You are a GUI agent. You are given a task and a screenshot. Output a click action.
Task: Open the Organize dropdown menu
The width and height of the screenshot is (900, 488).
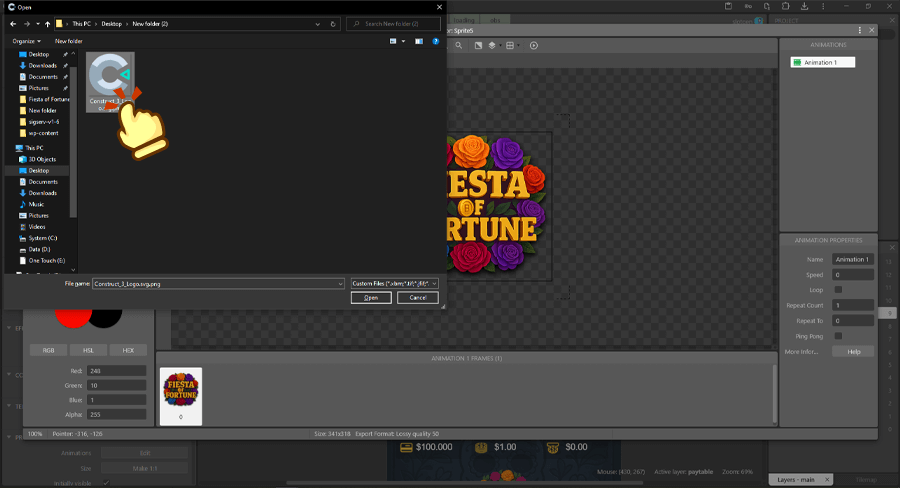pos(26,41)
